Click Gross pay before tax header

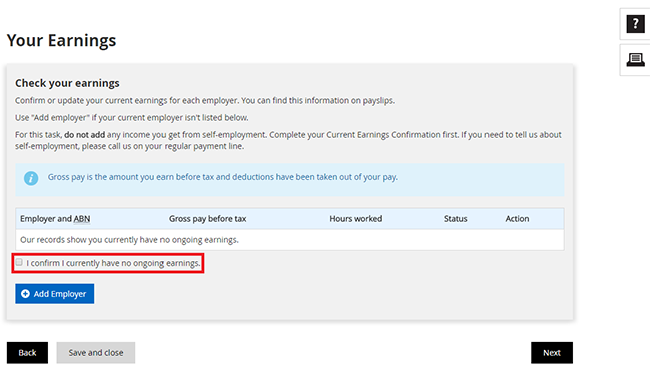pos(207,218)
